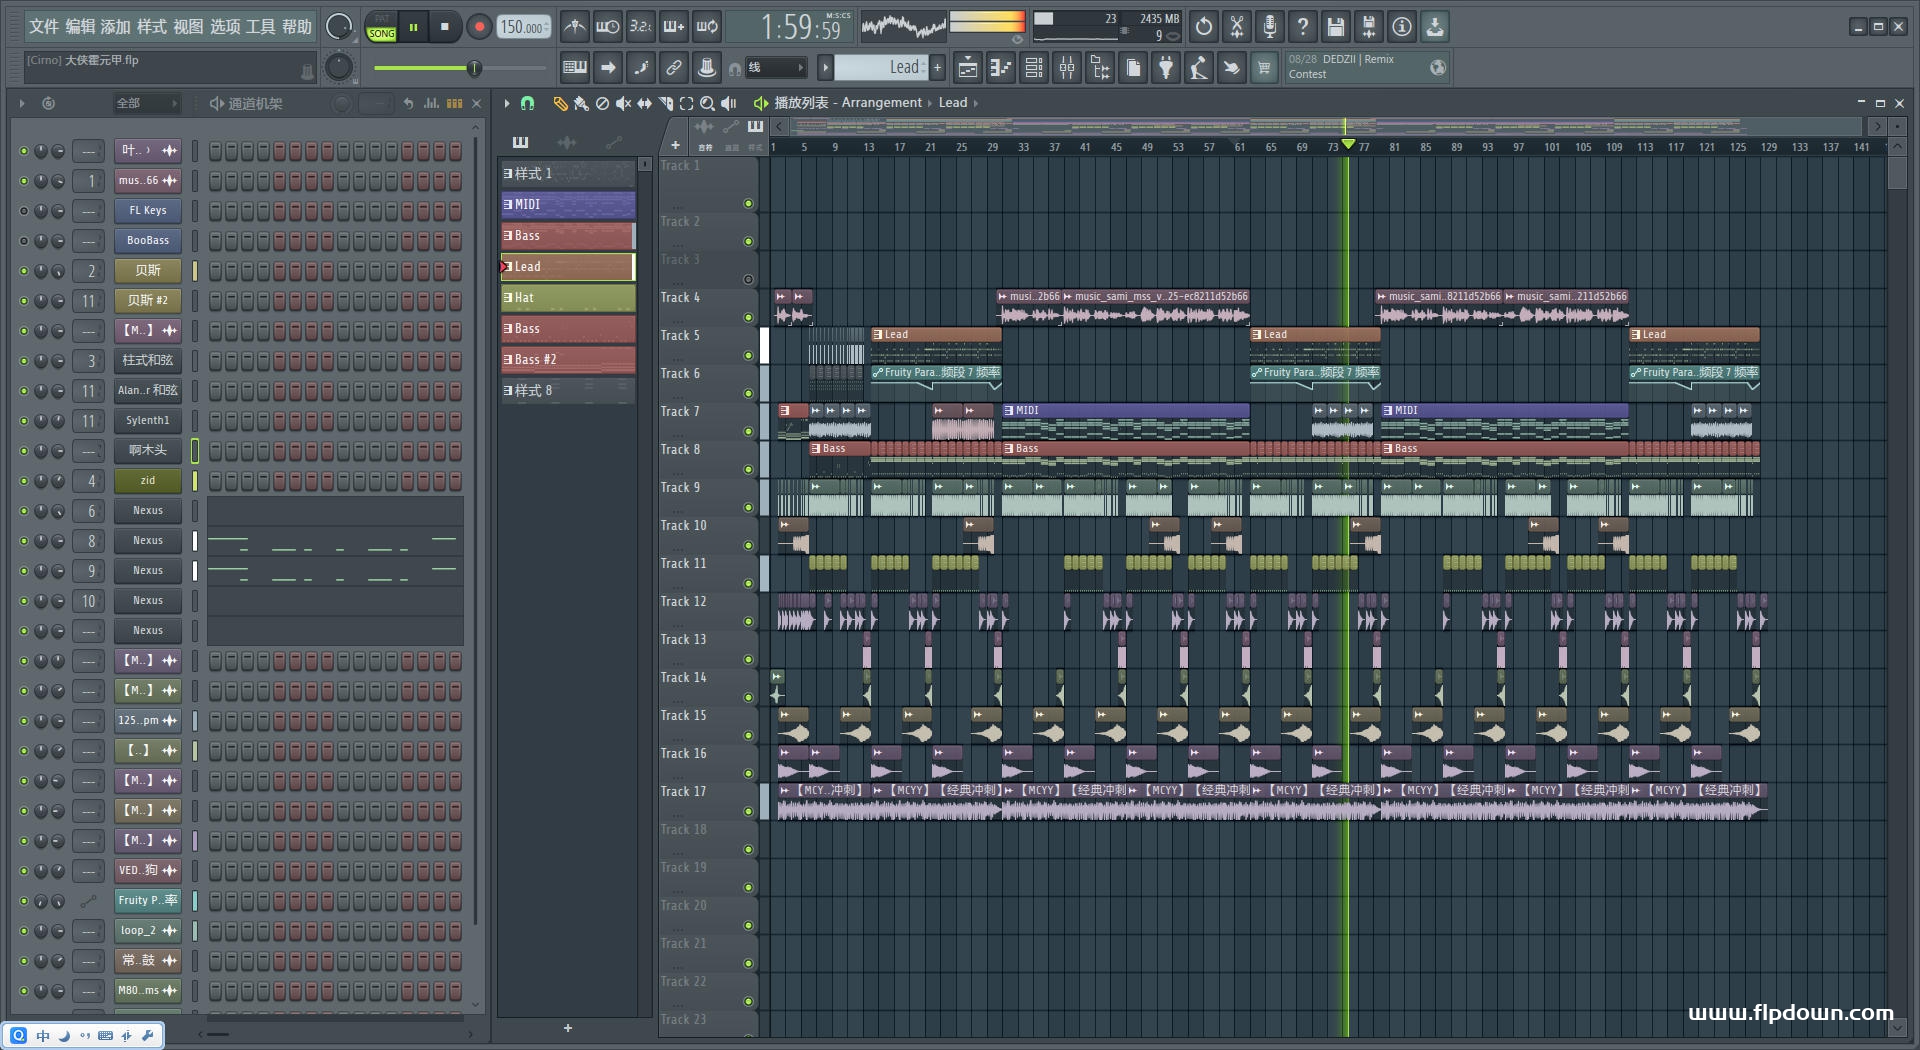This screenshot has width=1920, height=1050.
Task: Click the microphone recording icon
Action: (1269, 27)
